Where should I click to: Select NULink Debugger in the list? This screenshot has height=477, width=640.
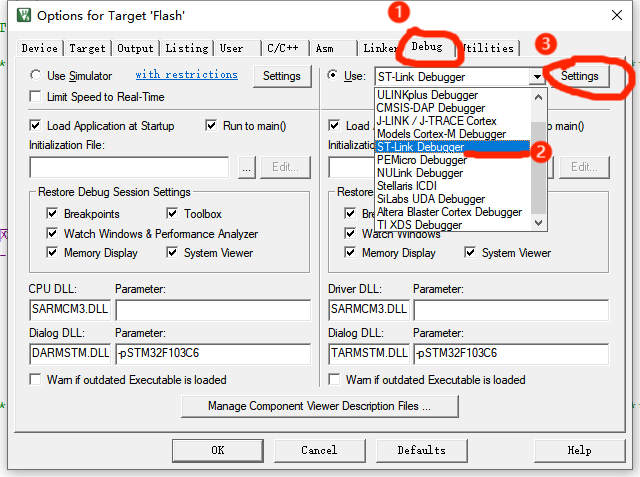(453, 173)
